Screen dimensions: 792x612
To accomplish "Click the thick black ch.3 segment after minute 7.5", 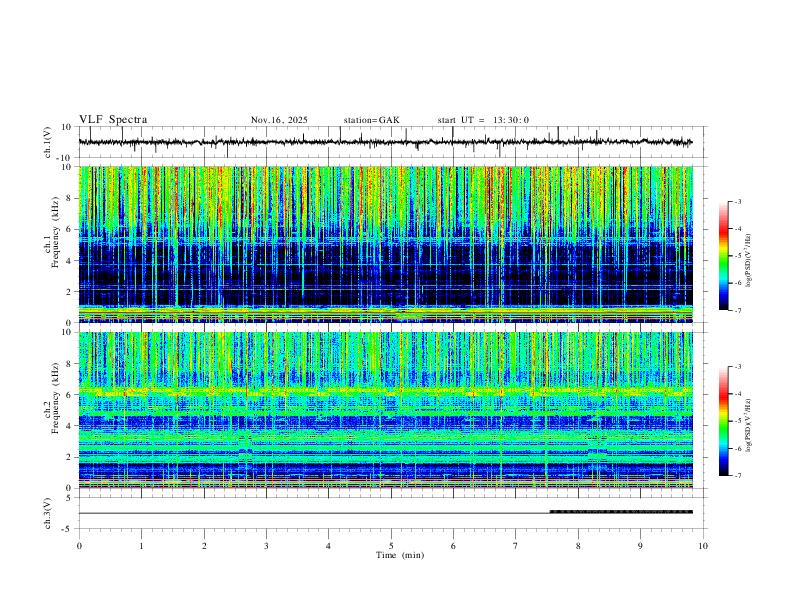I will [x=621, y=512].
